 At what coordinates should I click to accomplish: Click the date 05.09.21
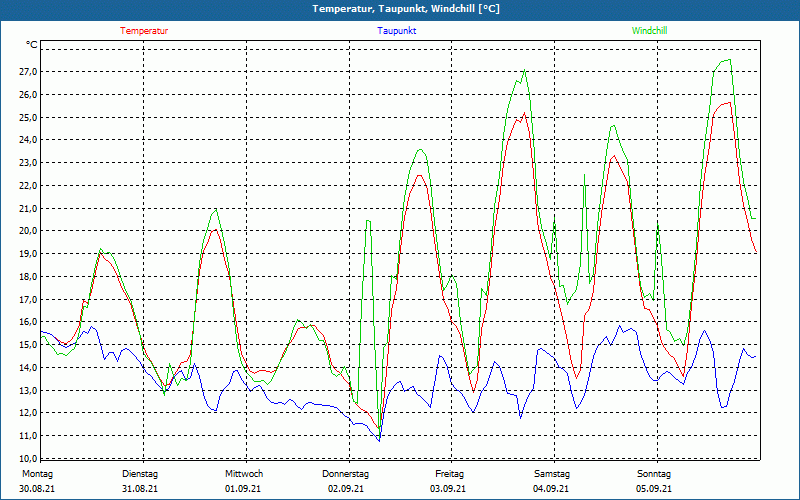(x=654, y=489)
